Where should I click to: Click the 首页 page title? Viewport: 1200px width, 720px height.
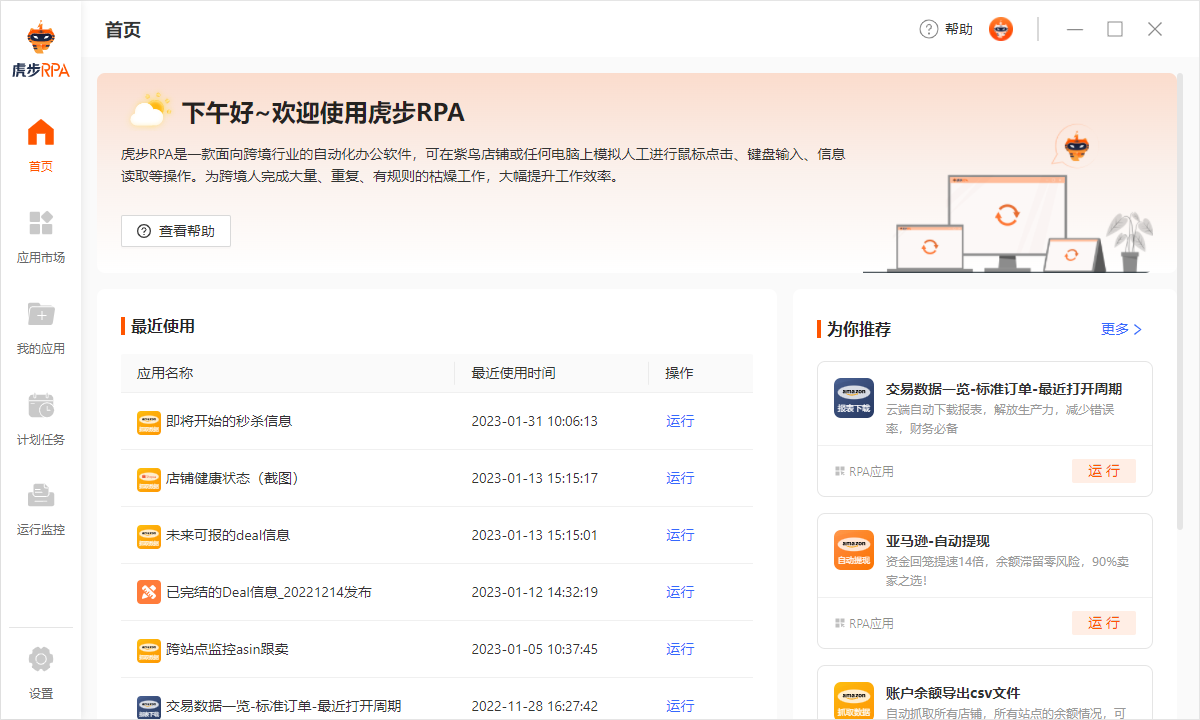tap(123, 29)
